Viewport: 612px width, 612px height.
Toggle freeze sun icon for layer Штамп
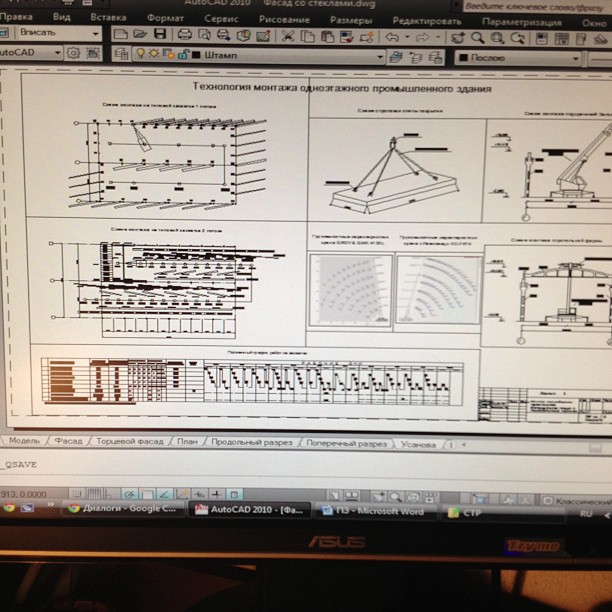coord(153,53)
